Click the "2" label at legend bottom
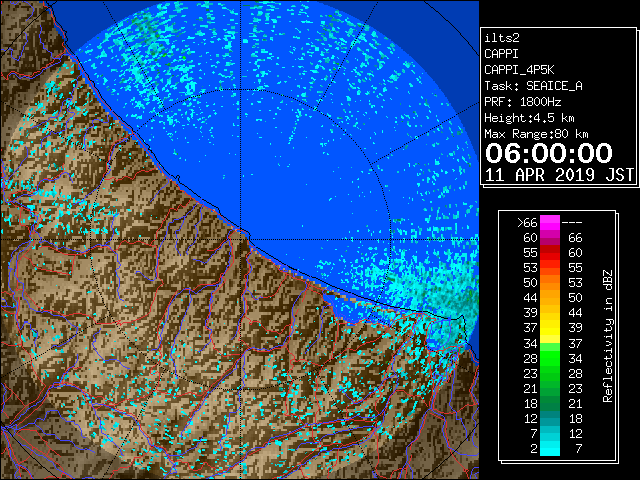 (x=534, y=448)
